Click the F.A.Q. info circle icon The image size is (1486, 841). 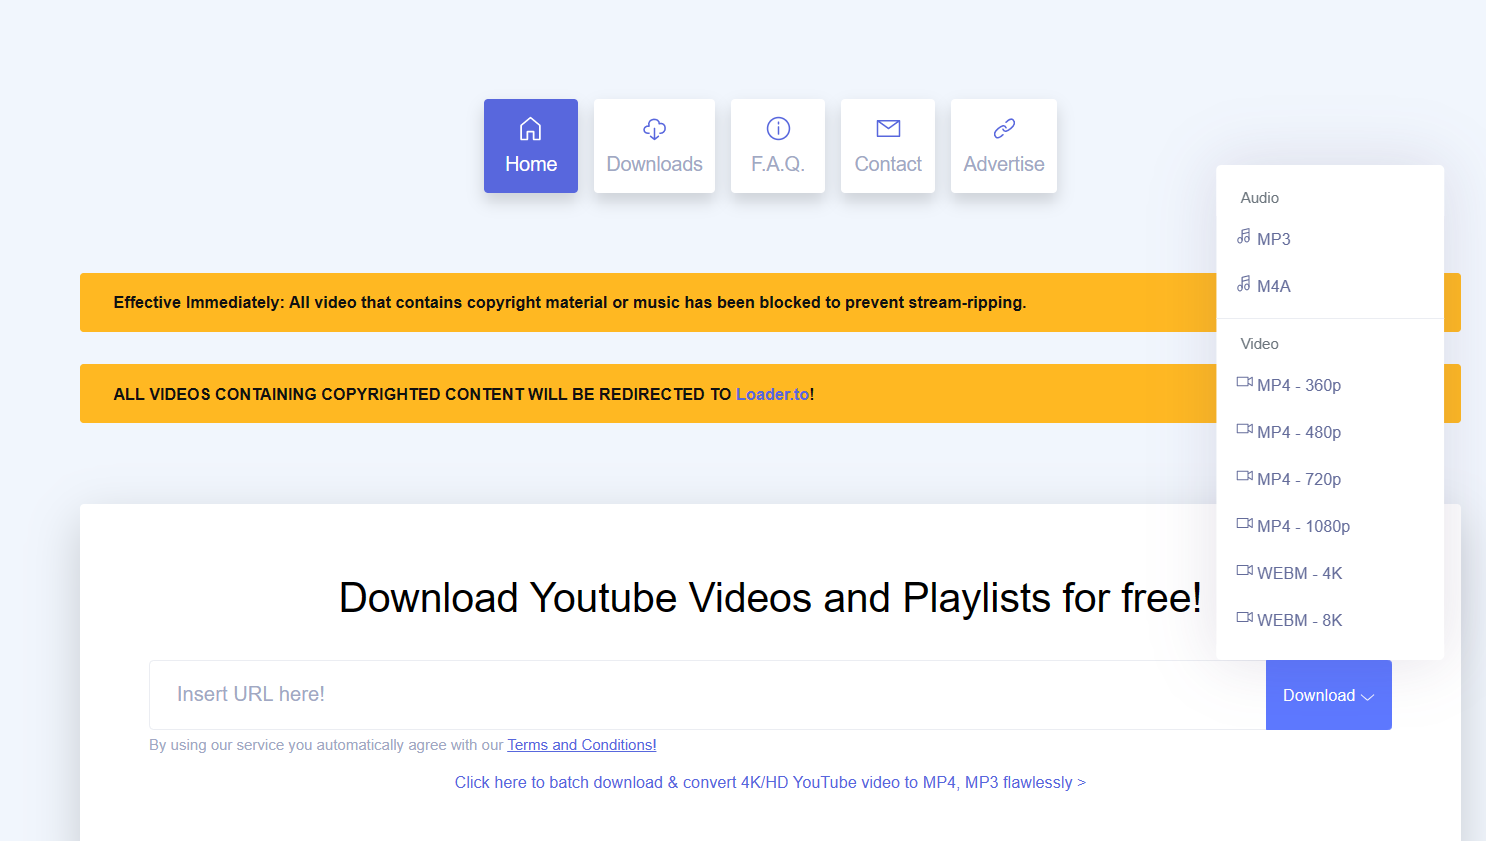pos(778,128)
